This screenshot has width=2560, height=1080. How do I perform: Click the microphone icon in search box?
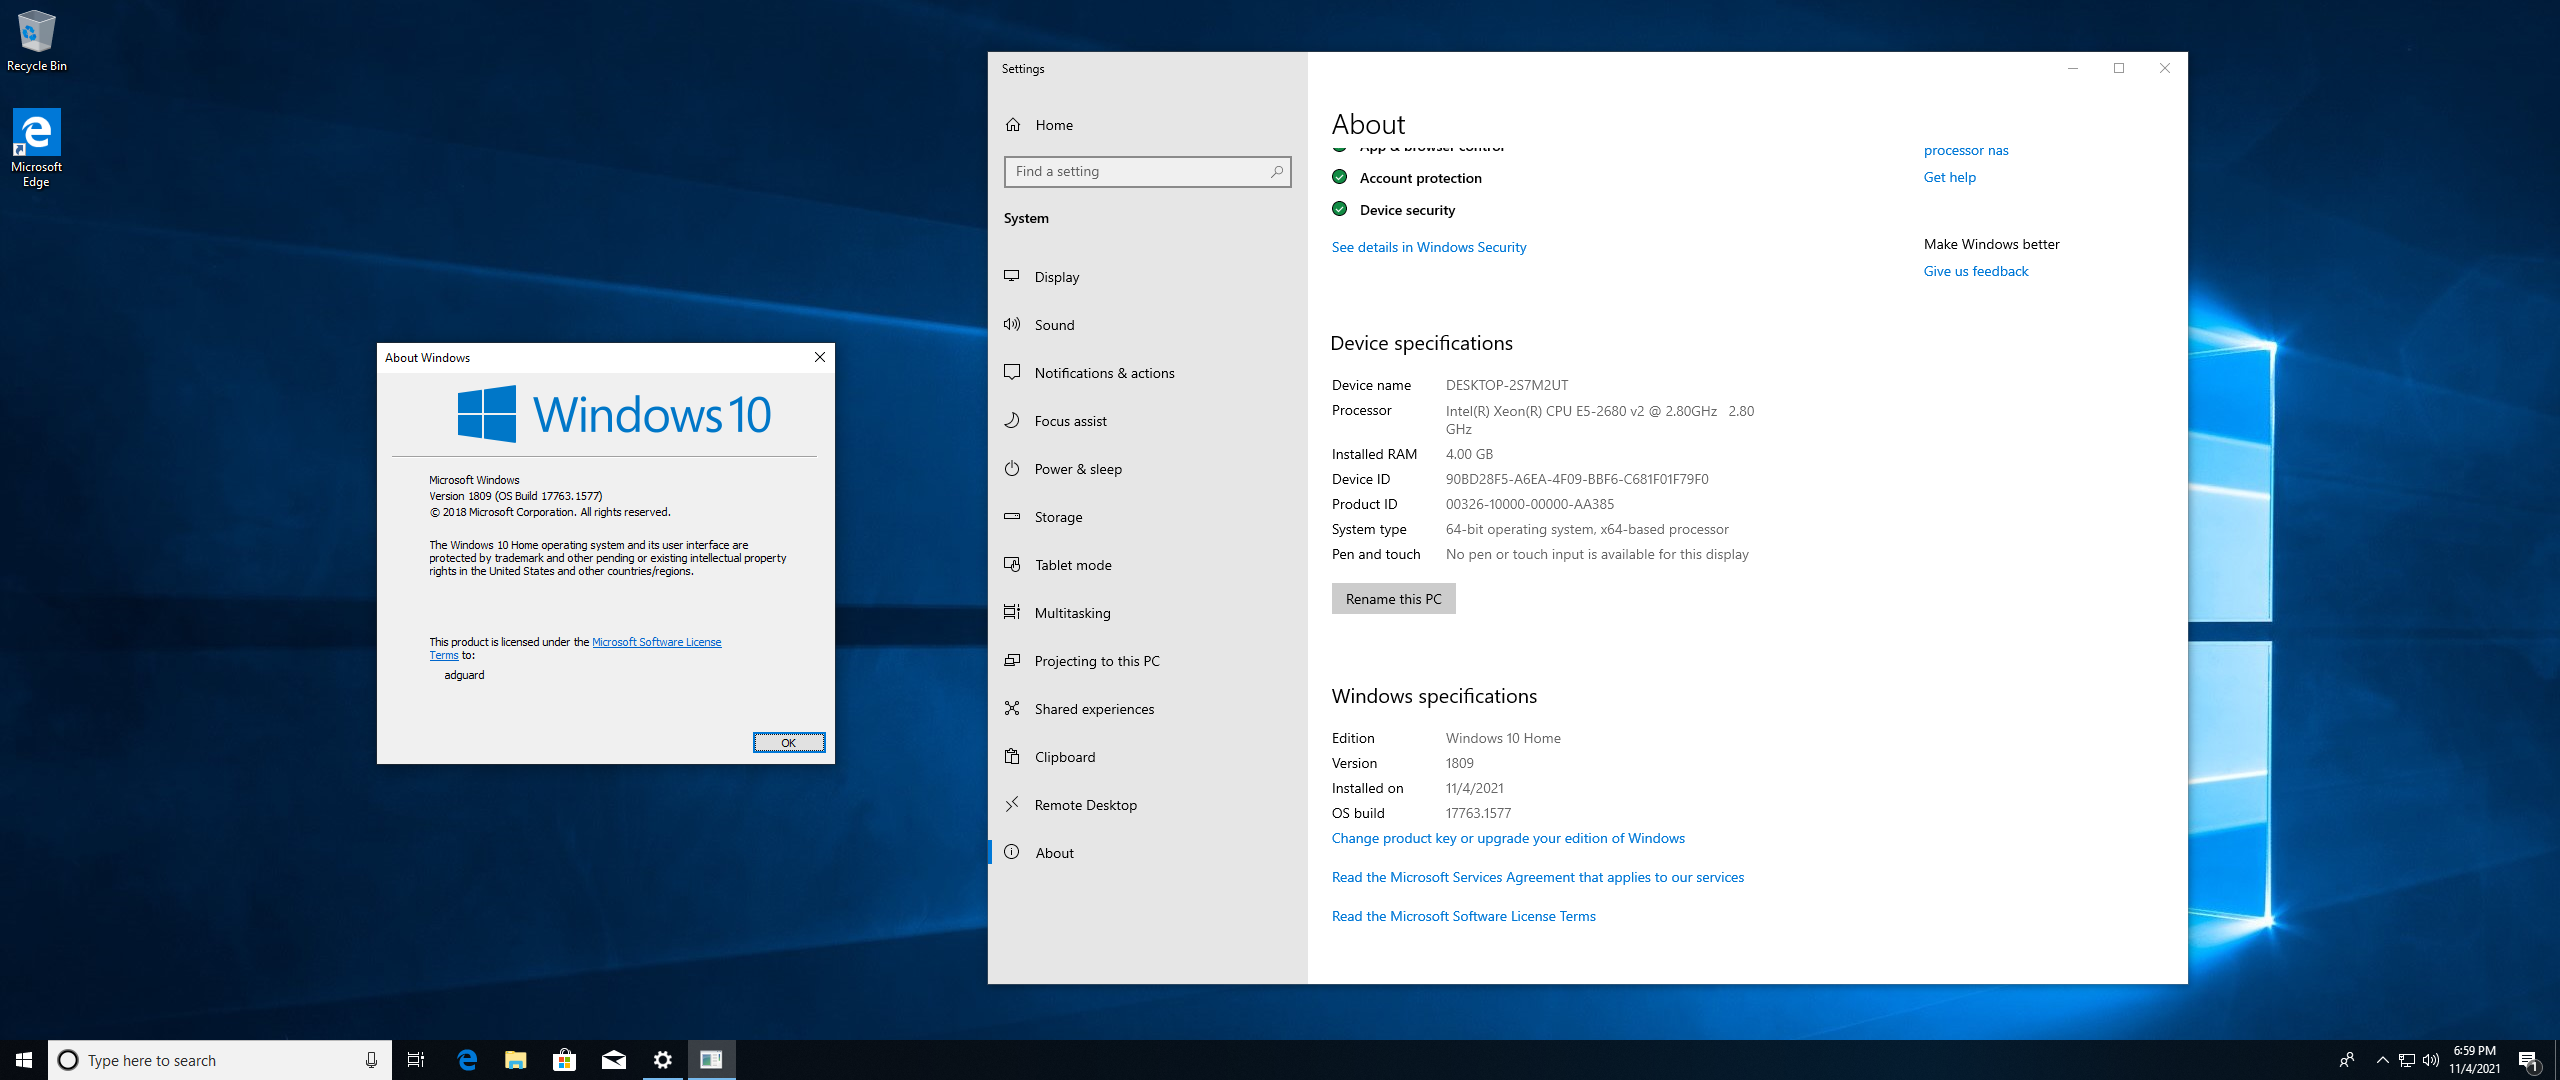(371, 1060)
